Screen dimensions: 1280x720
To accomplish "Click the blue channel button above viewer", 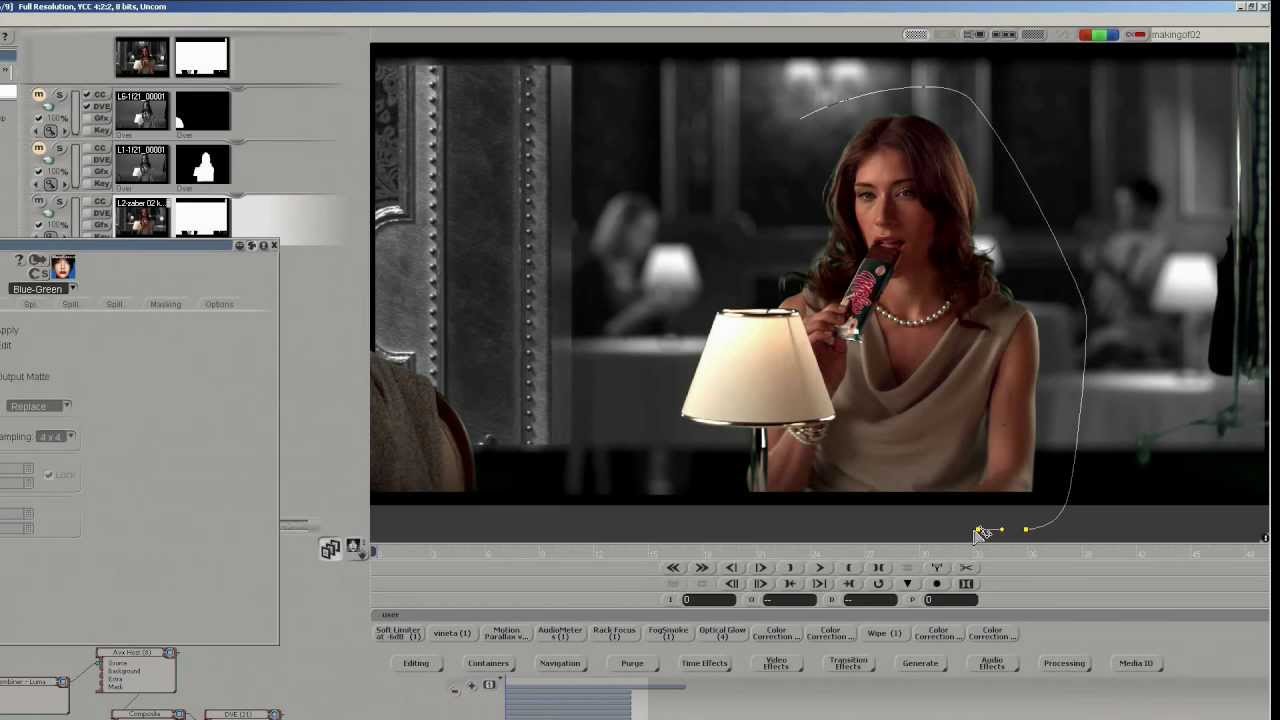I will (x=1111, y=35).
